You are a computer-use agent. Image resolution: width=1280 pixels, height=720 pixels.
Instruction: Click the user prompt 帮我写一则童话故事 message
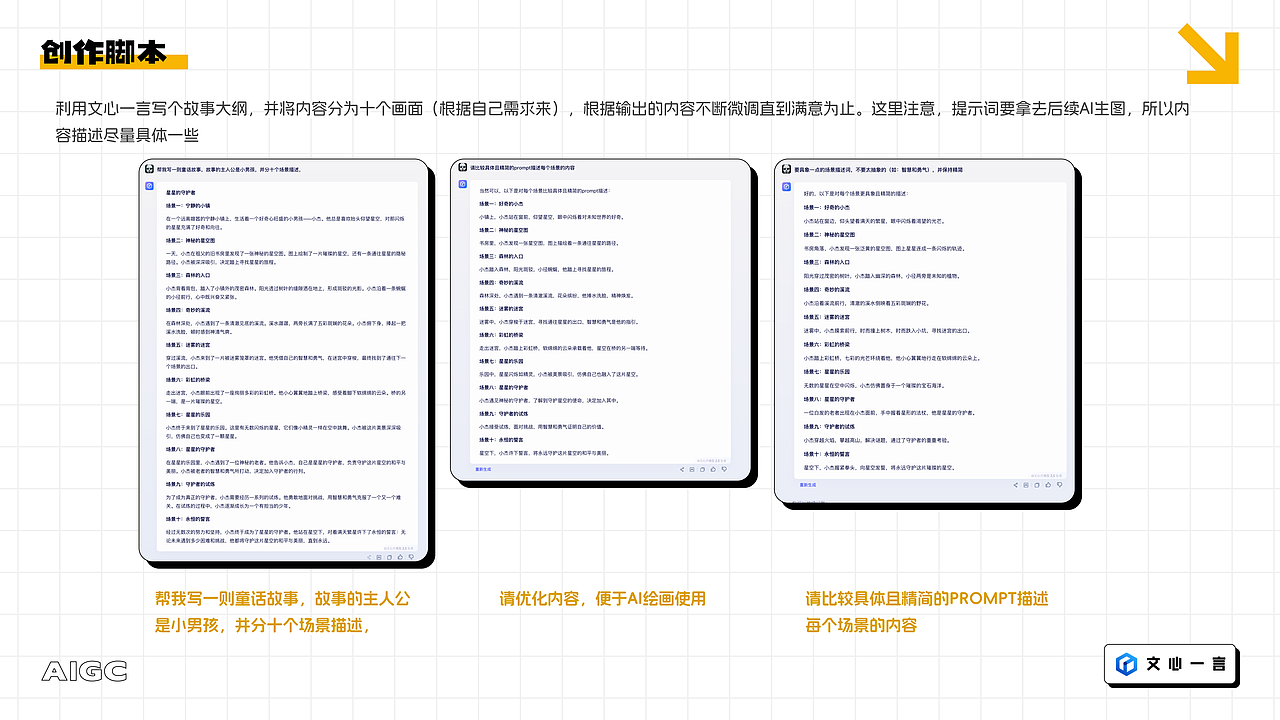tap(230, 169)
